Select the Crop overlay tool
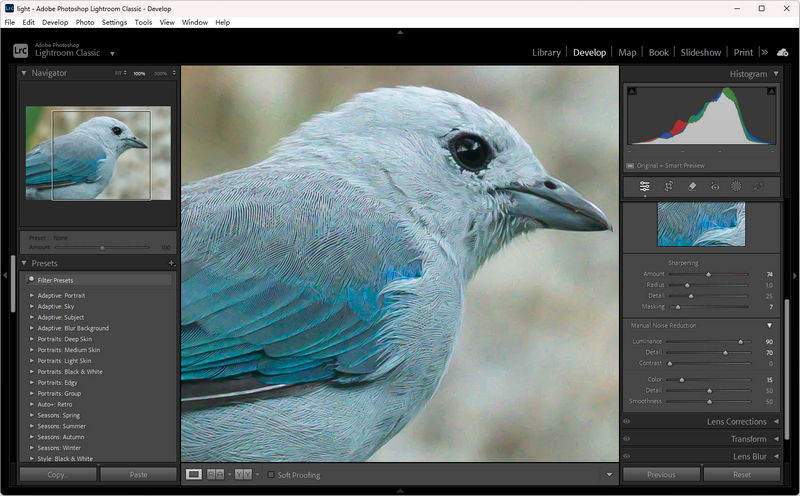Image resolution: width=800 pixels, height=496 pixels. pyautogui.click(x=669, y=186)
